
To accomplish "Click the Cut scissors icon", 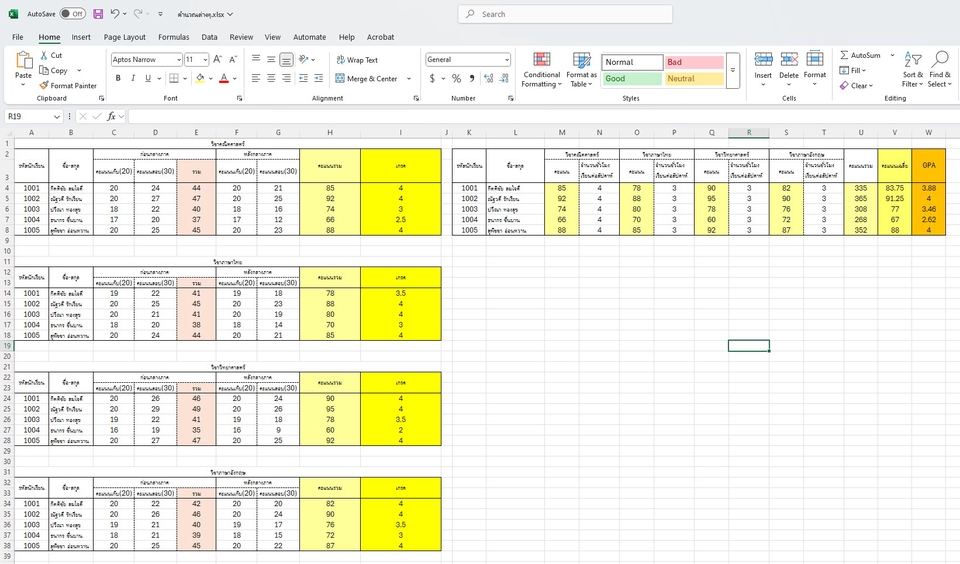I will pos(44,55).
